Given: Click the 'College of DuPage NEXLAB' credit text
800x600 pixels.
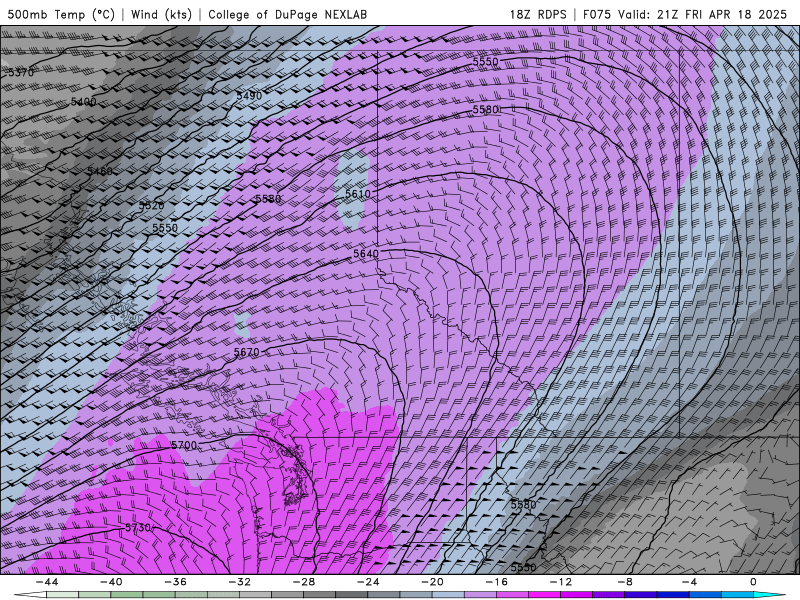Looking at the screenshot, I should 287,14.
